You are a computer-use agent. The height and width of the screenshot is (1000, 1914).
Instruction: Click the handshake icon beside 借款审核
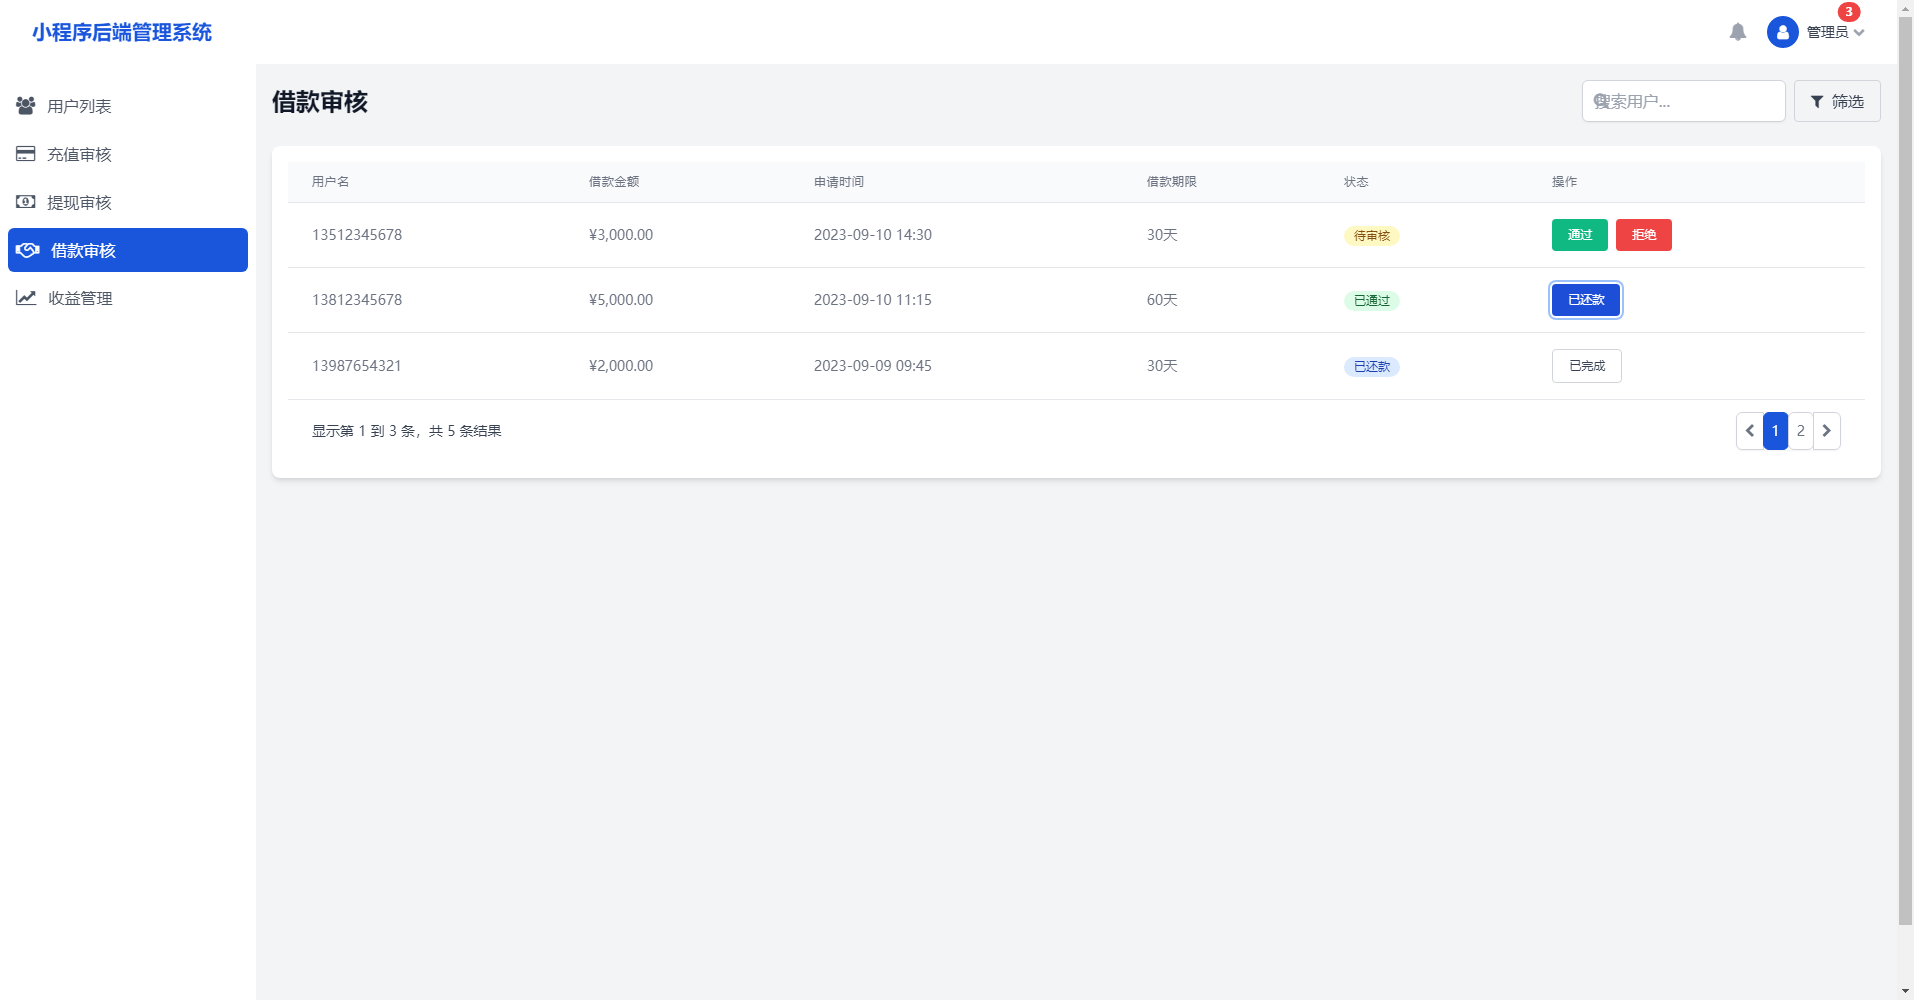(28, 250)
